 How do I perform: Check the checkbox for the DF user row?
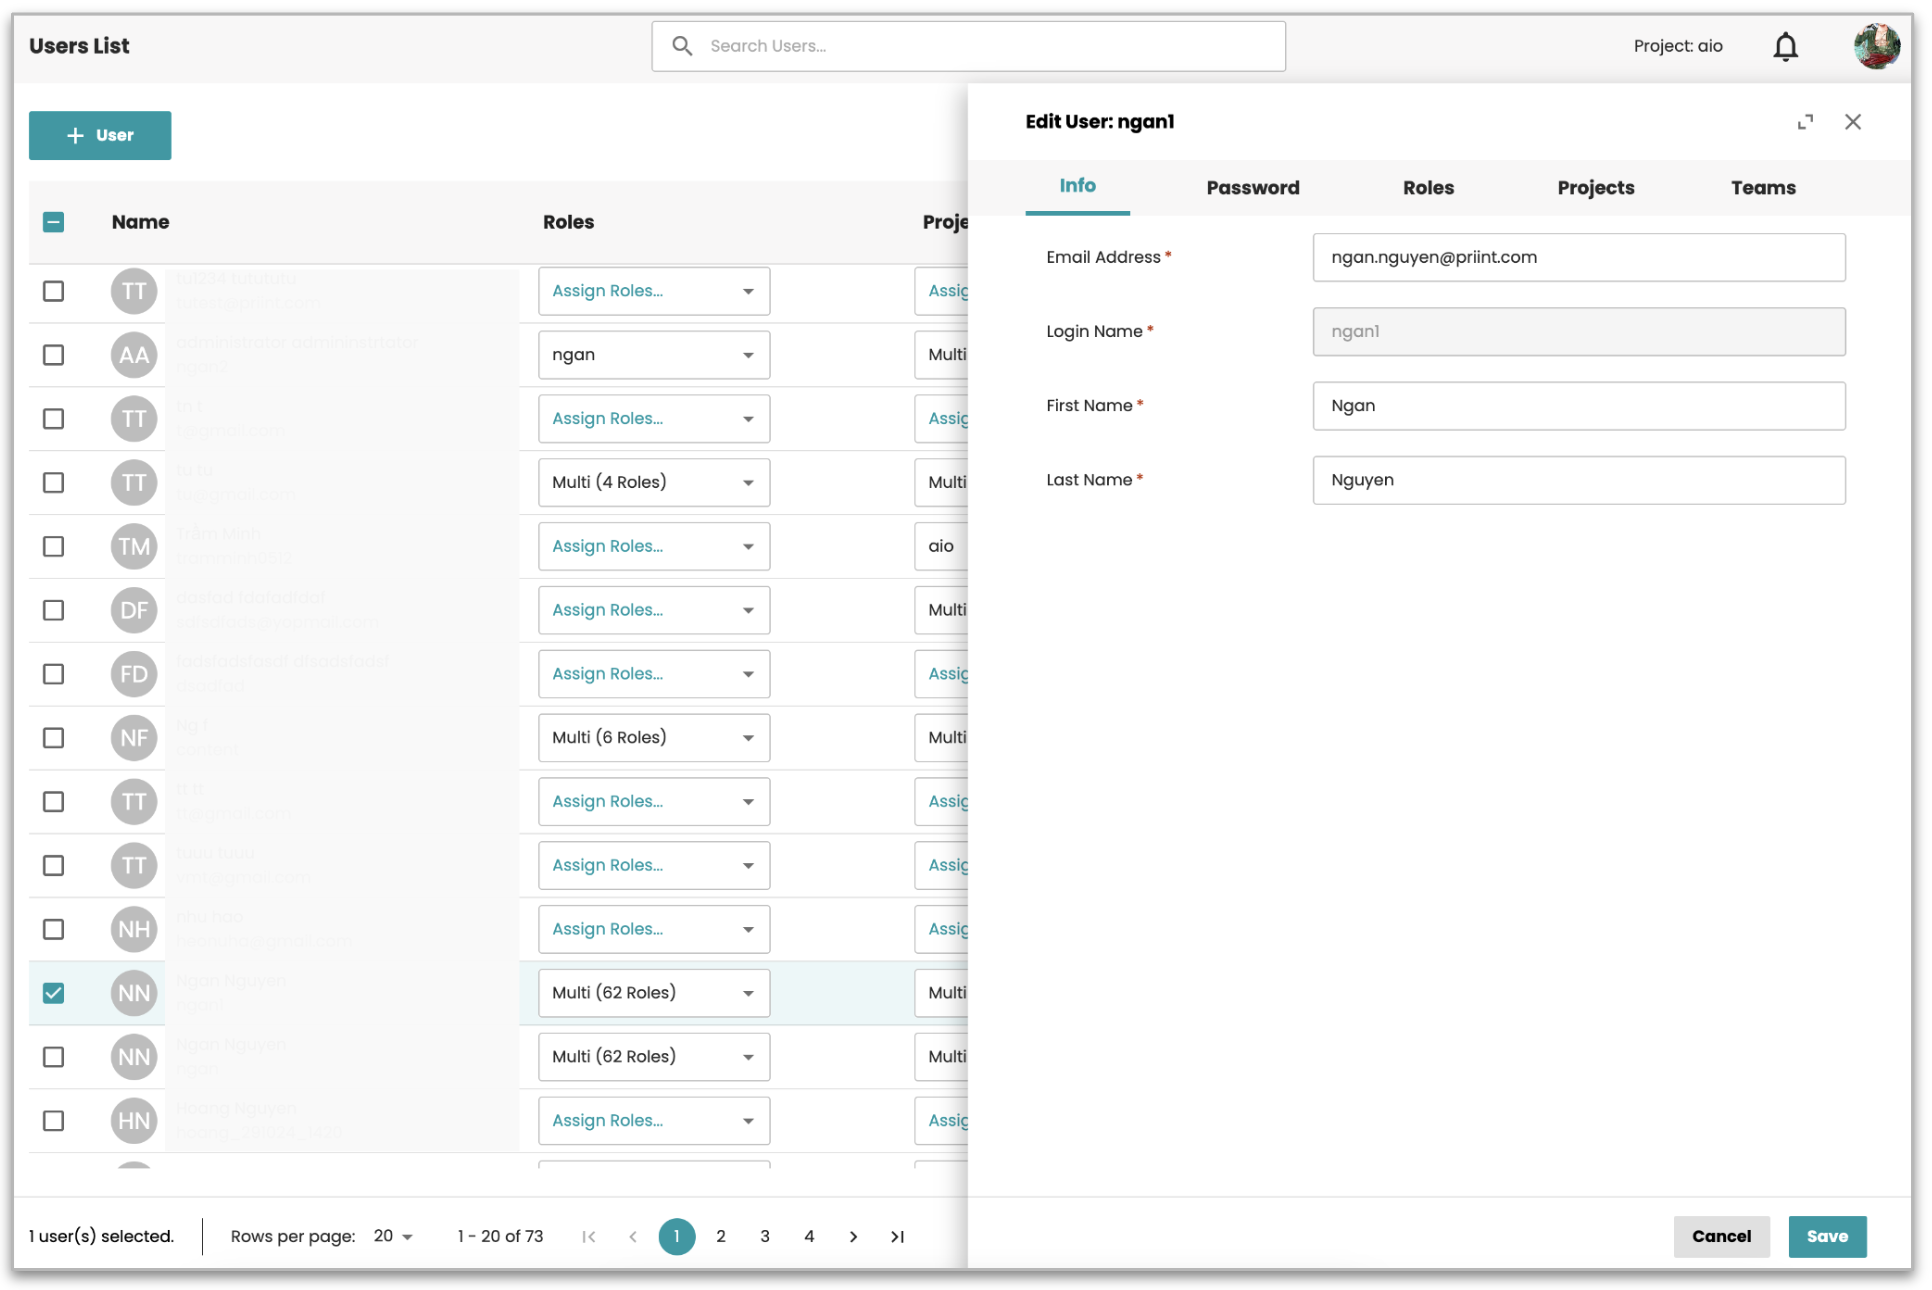point(54,610)
